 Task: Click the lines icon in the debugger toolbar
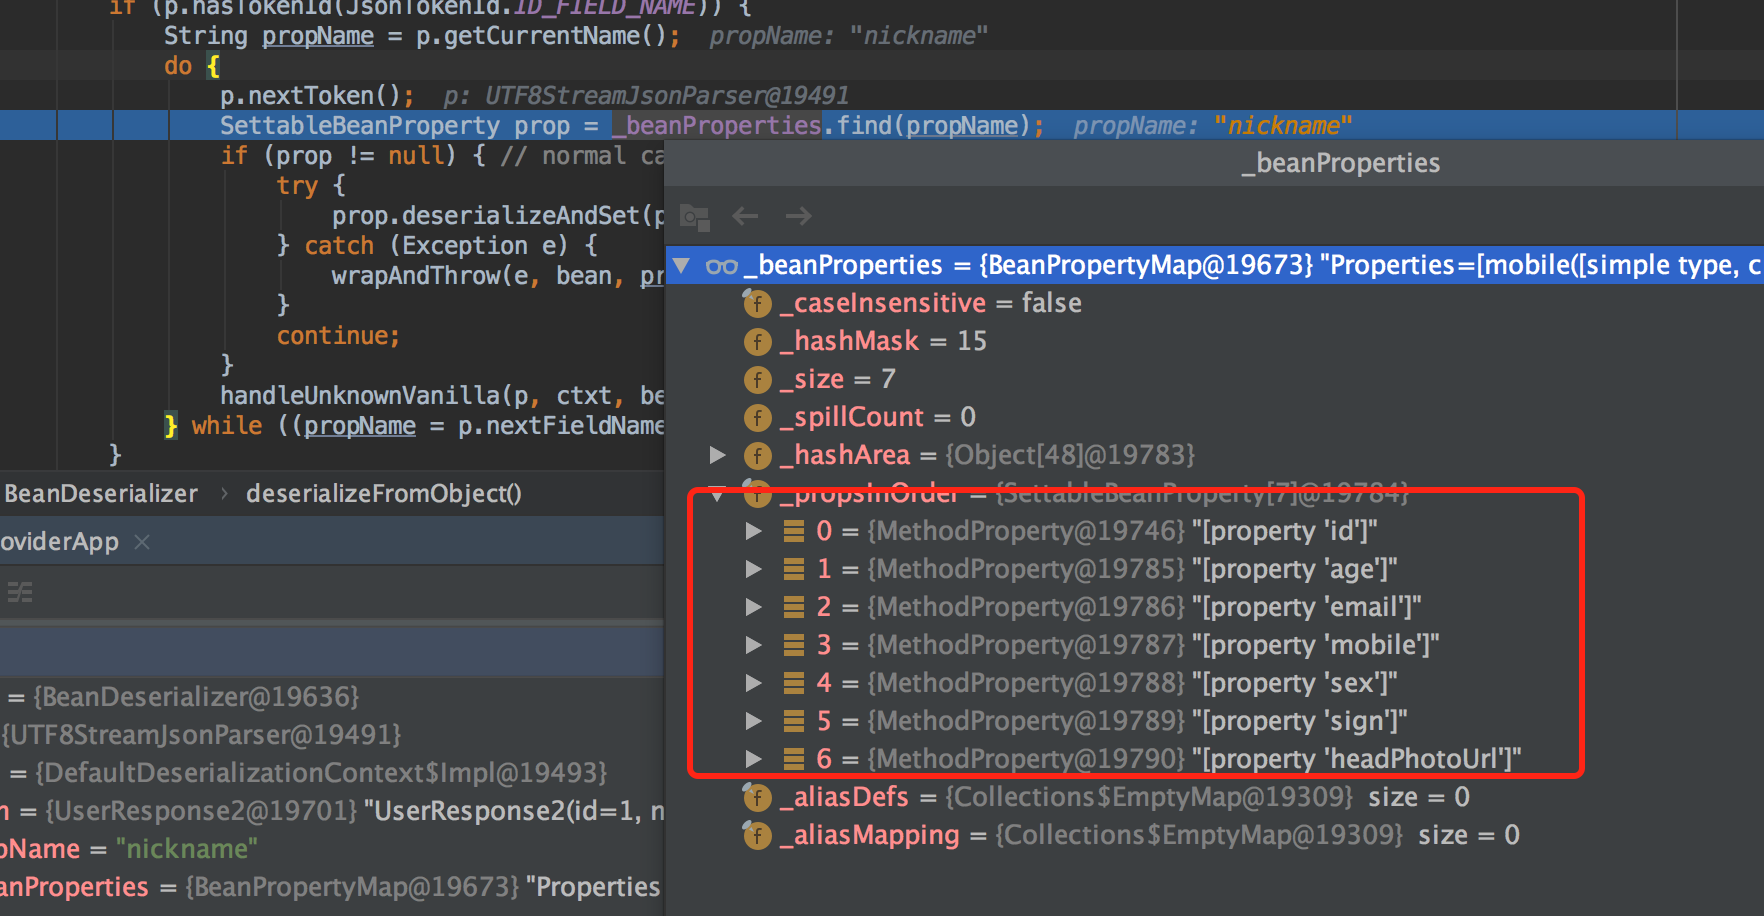[x=20, y=592]
